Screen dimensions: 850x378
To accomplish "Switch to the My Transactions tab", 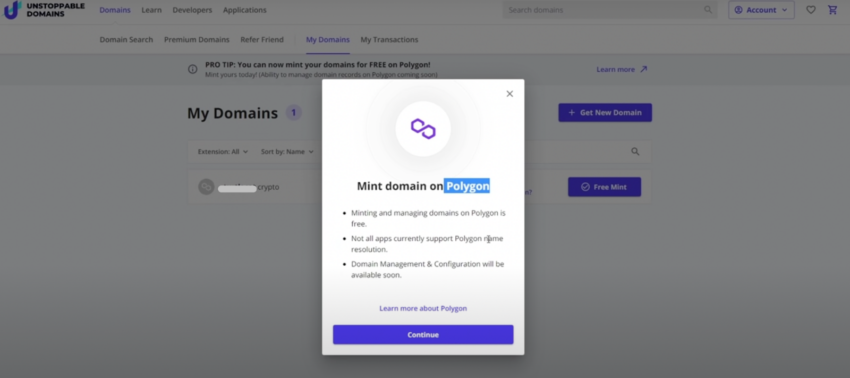I will point(389,40).
